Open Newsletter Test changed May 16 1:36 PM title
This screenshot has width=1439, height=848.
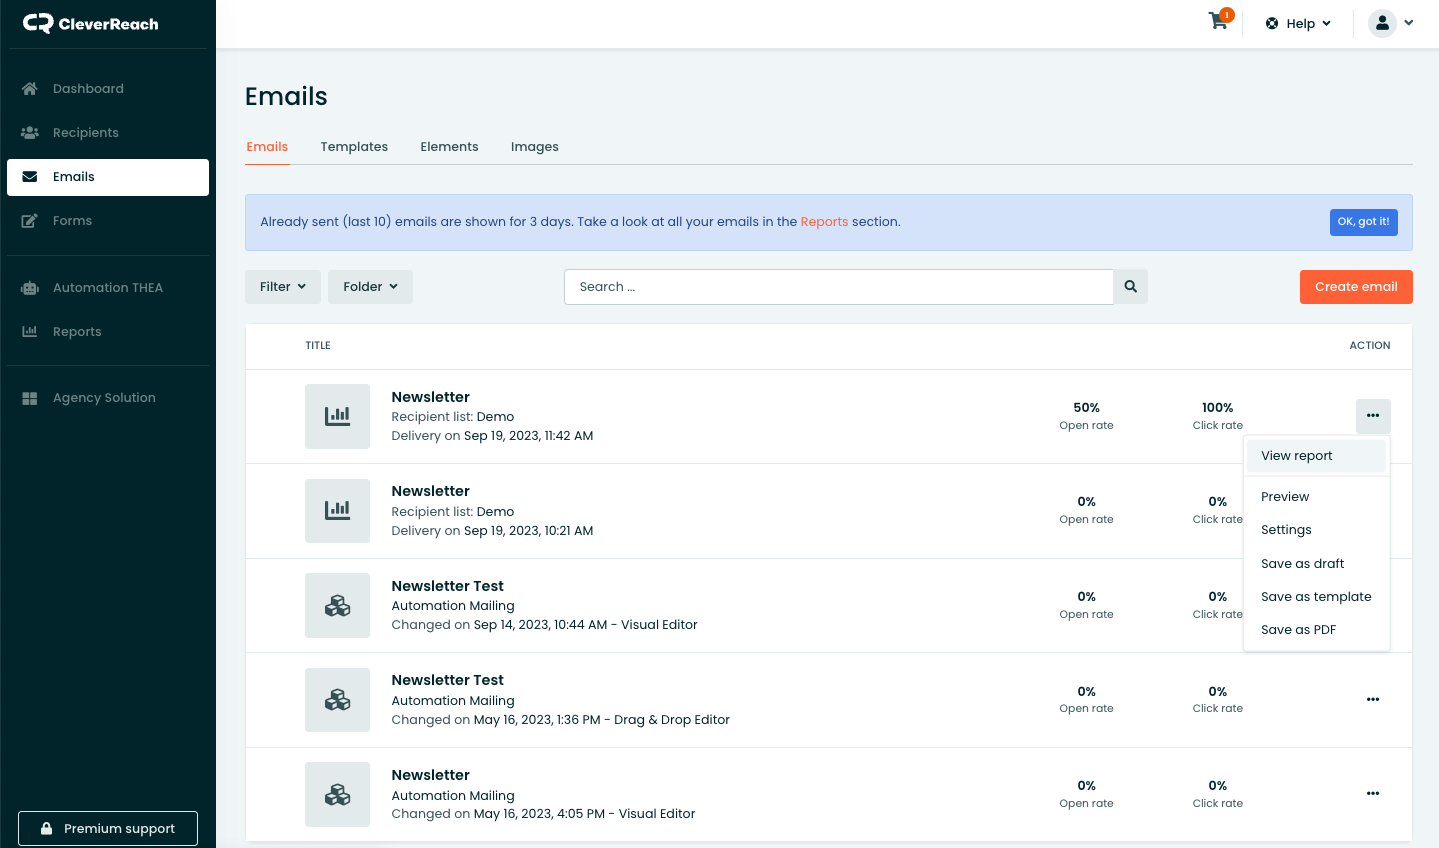pos(447,680)
